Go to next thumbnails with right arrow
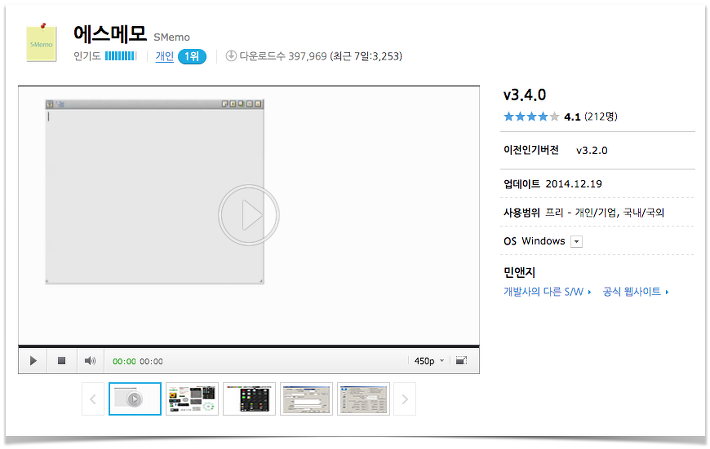Image resolution: width=710 pixels, height=449 pixels. (404, 399)
